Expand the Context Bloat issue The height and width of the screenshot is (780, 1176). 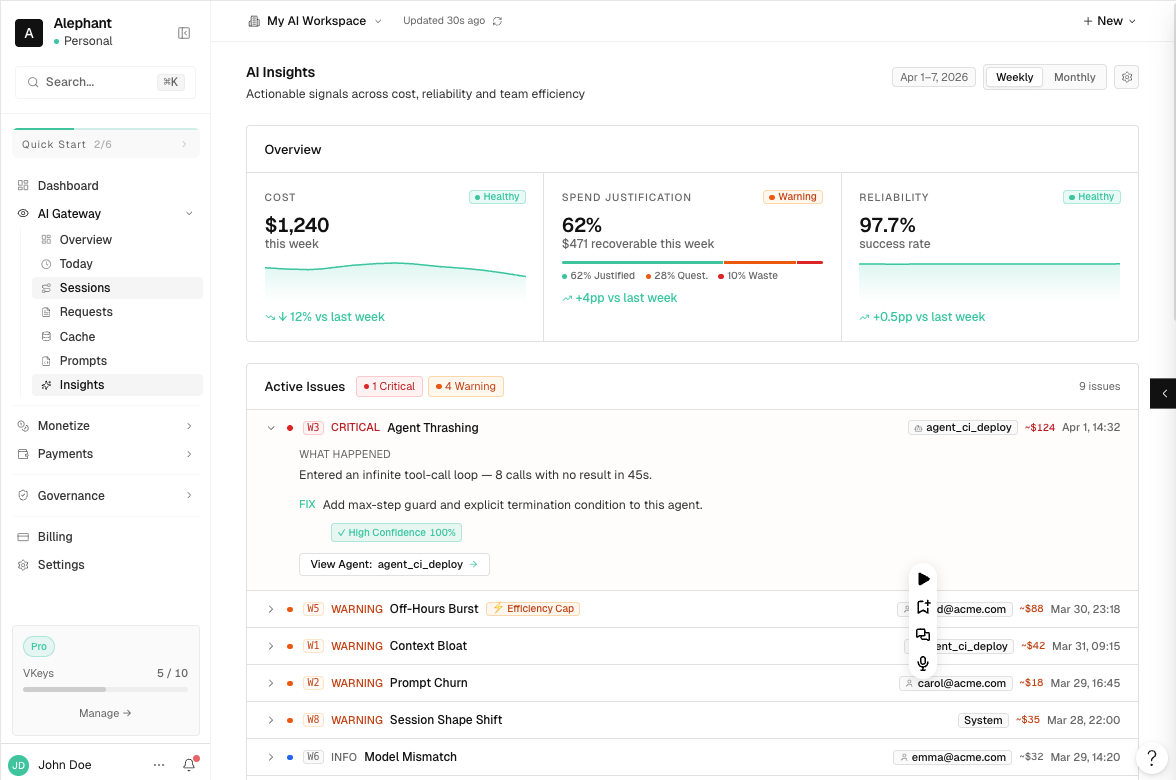[x=271, y=646]
